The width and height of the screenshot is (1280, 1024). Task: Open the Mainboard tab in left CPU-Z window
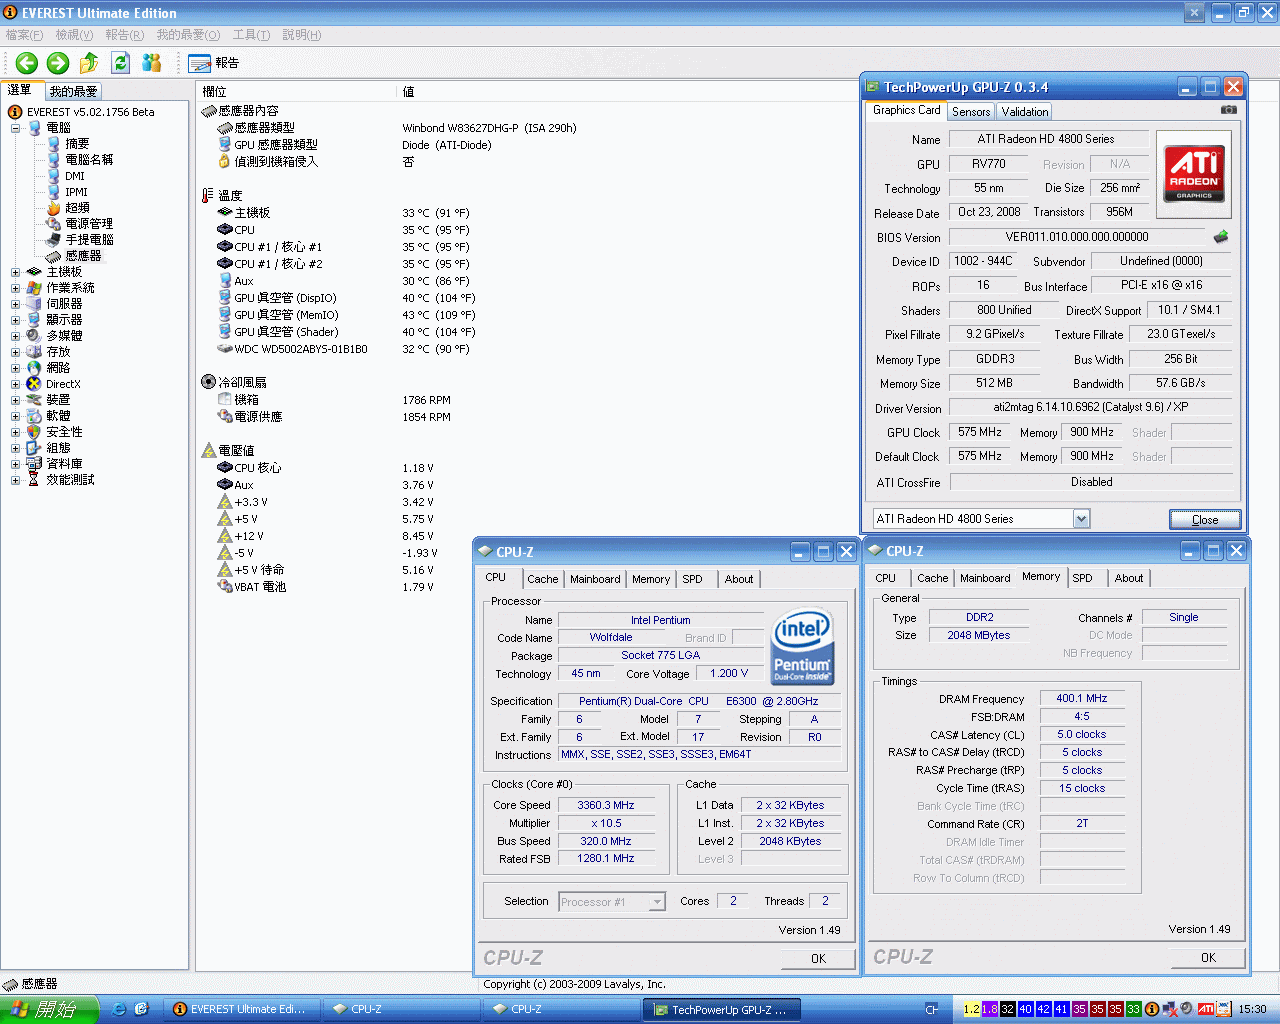pyautogui.click(x=595, y=579)
